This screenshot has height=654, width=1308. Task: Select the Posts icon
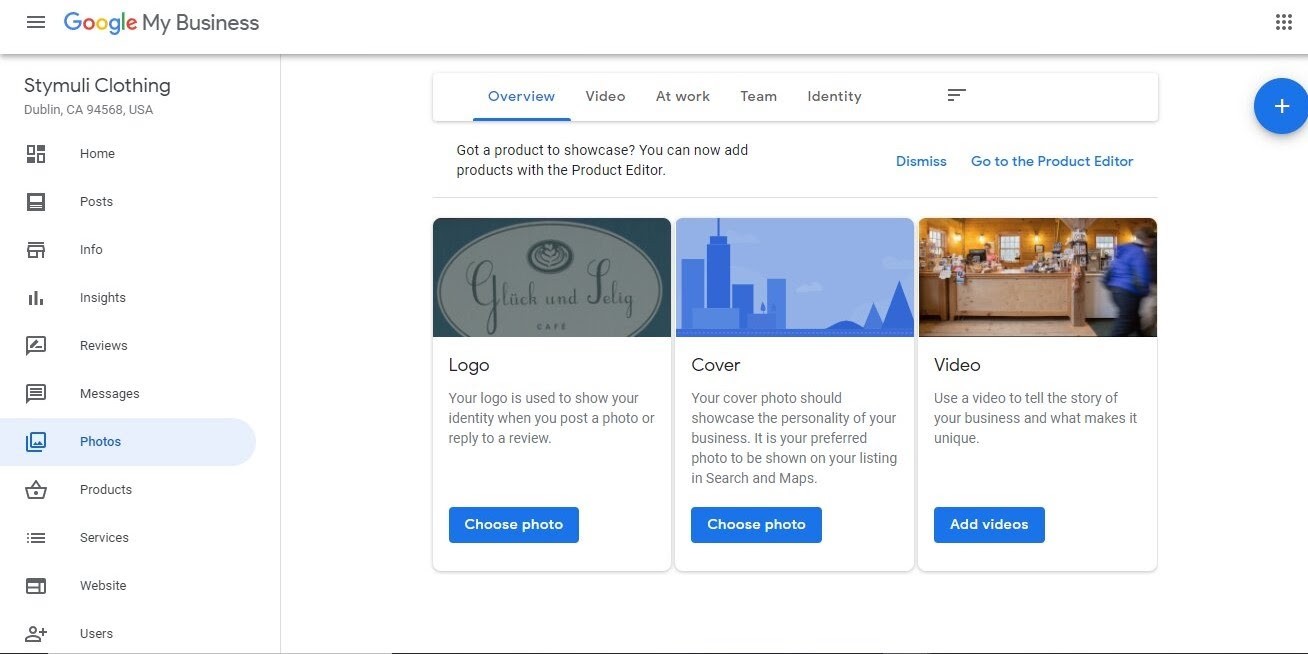[x=36, y=201]
